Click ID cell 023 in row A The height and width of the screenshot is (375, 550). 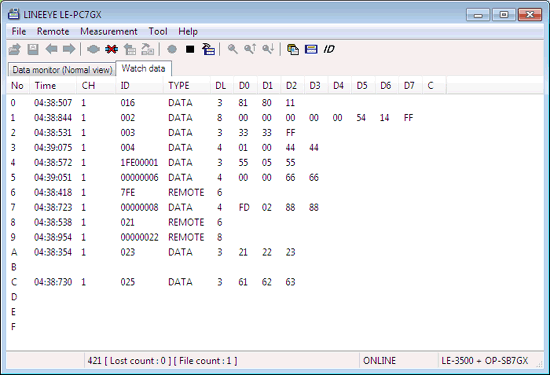pos(128,252)
